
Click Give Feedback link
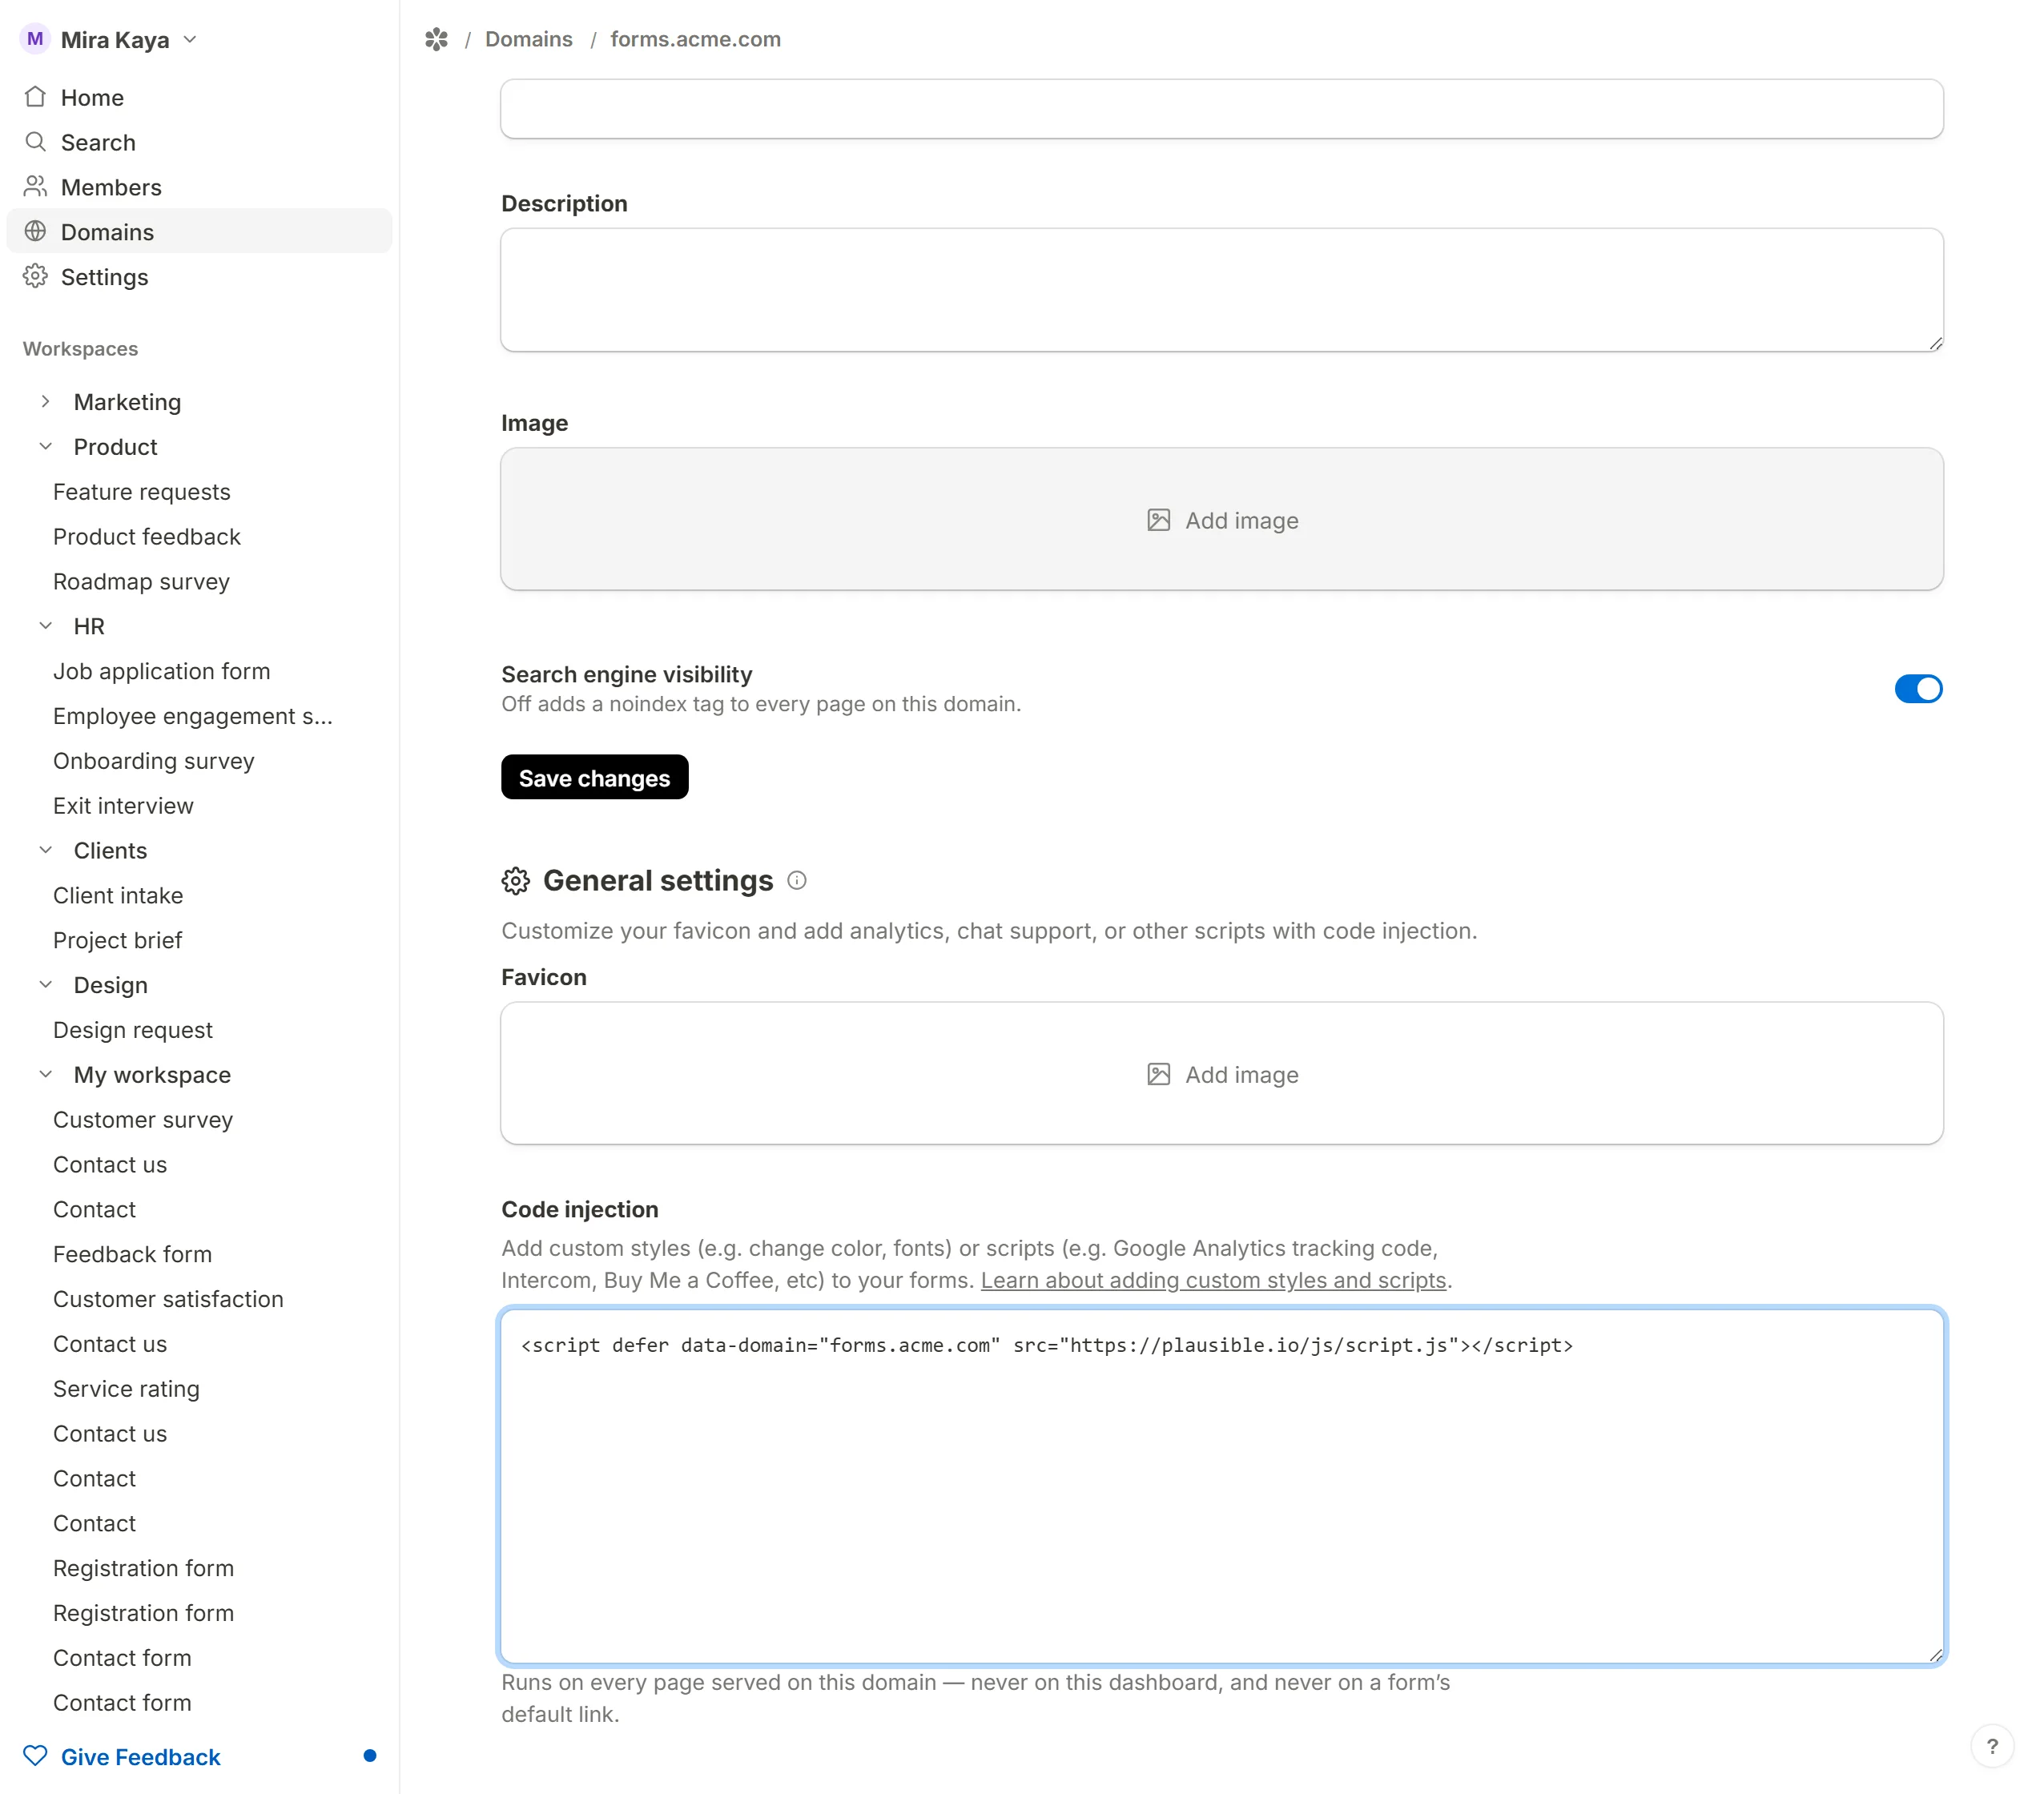pyautogui.click(x=140, y=1757)
